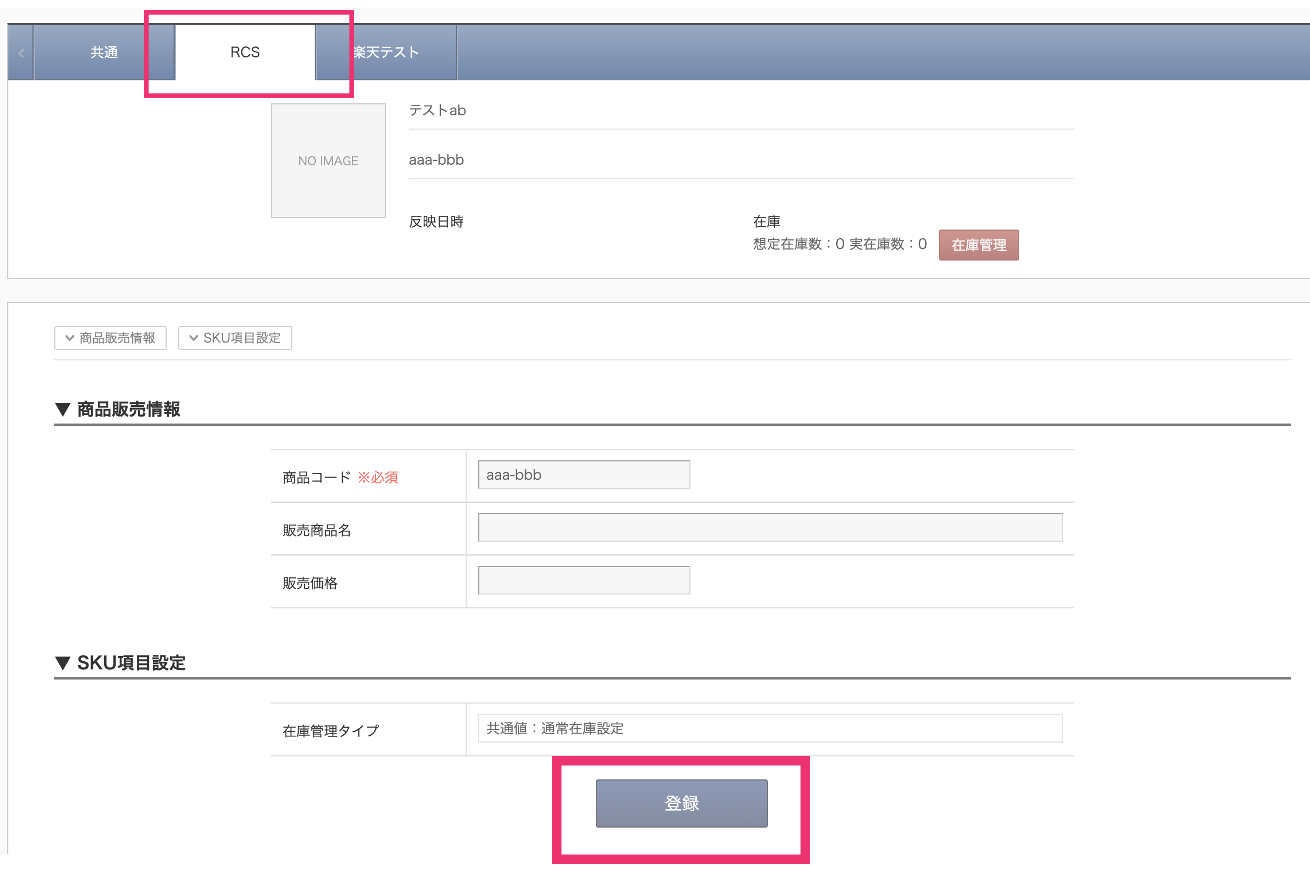
Task: Click the left scroll arrow beside tabs
Action: [20, 52]
